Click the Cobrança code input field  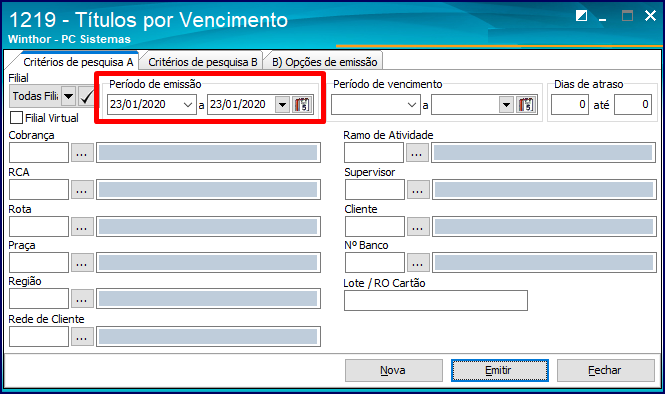coord(39,153)
